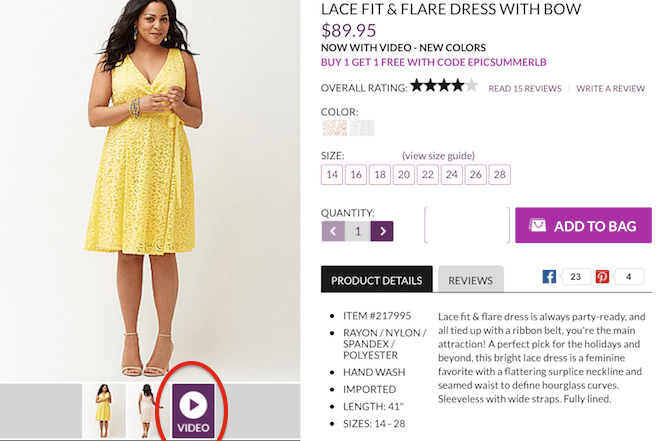
Task: Switch to the Reviews tab
Action: pos(470,281)
